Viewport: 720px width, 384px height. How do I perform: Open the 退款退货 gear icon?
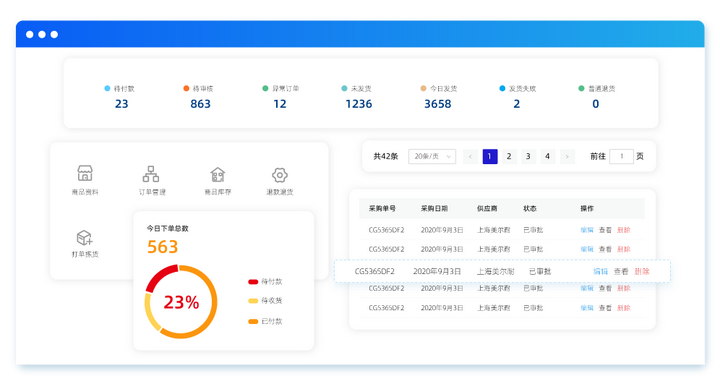click(280, 175)
